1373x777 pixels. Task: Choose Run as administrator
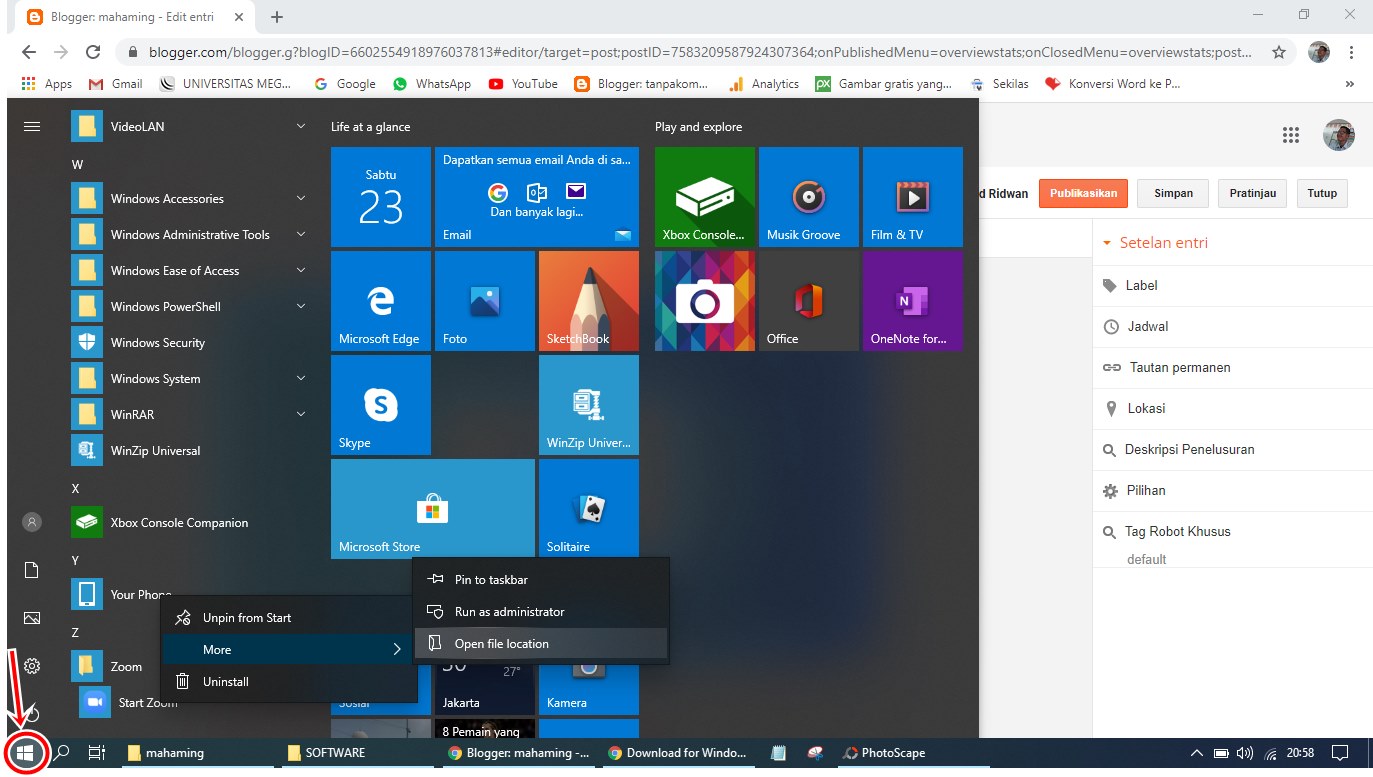click(541, 612)
